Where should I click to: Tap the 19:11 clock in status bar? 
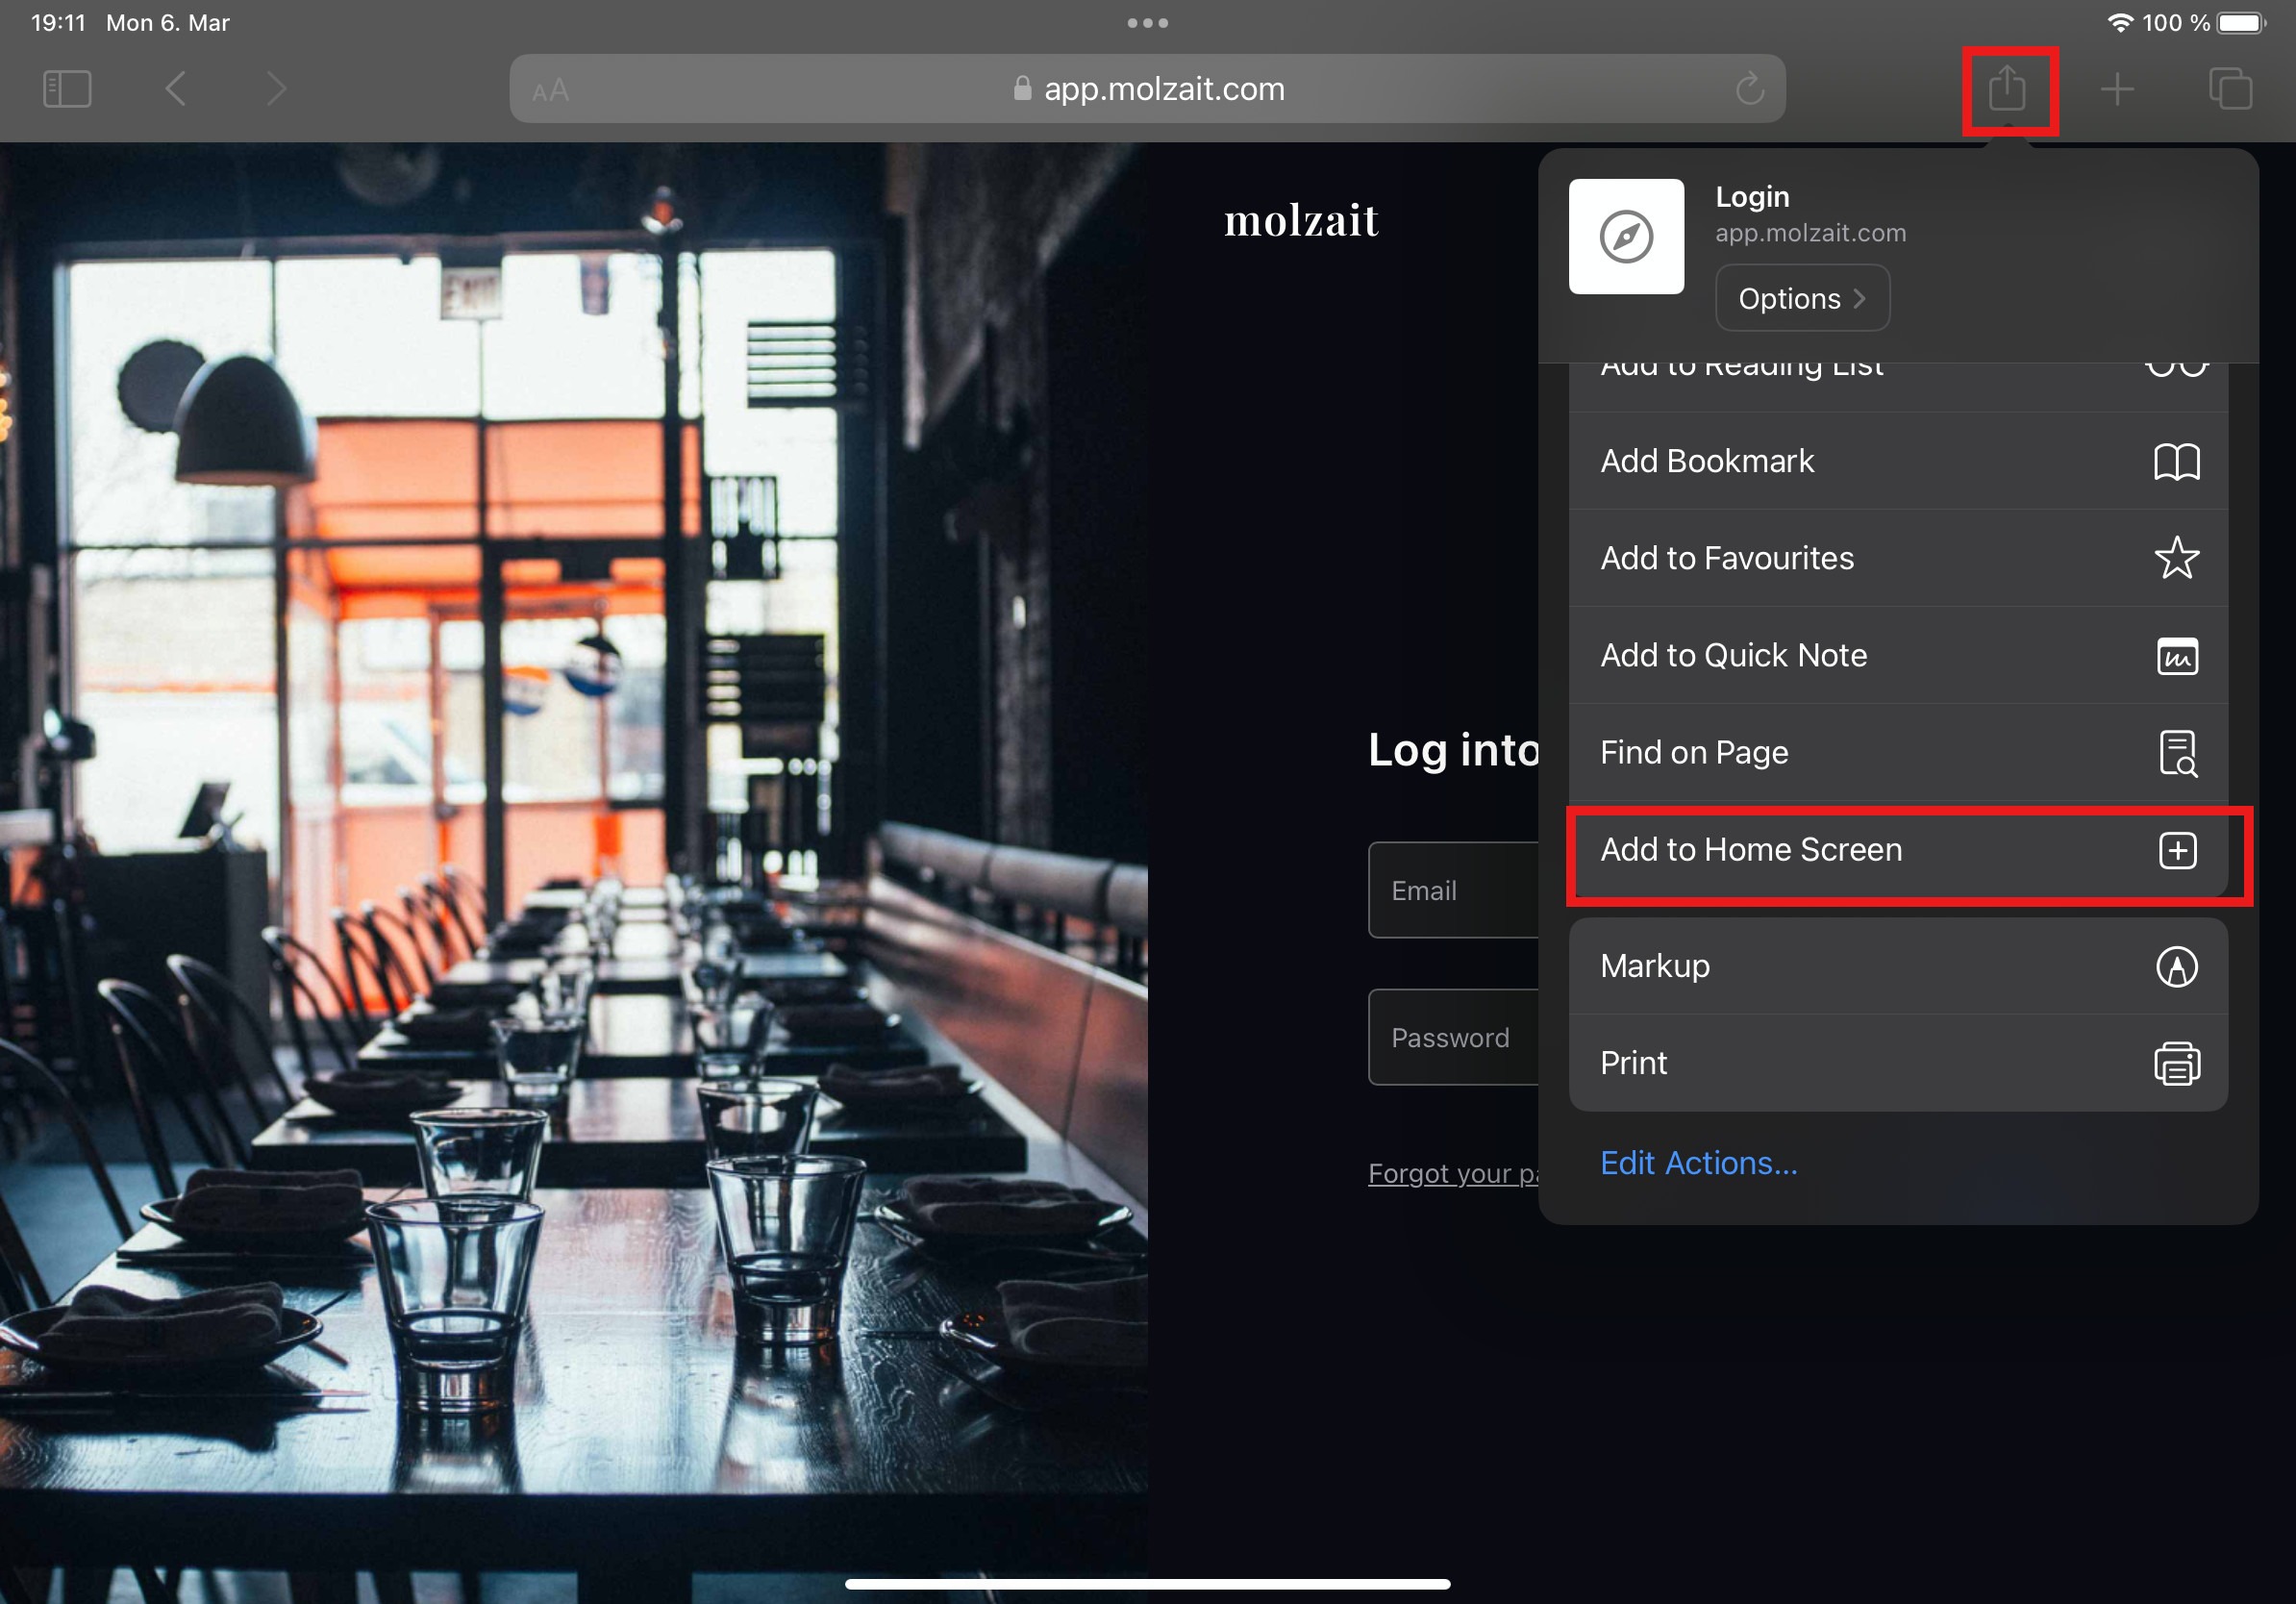point(59,22)
